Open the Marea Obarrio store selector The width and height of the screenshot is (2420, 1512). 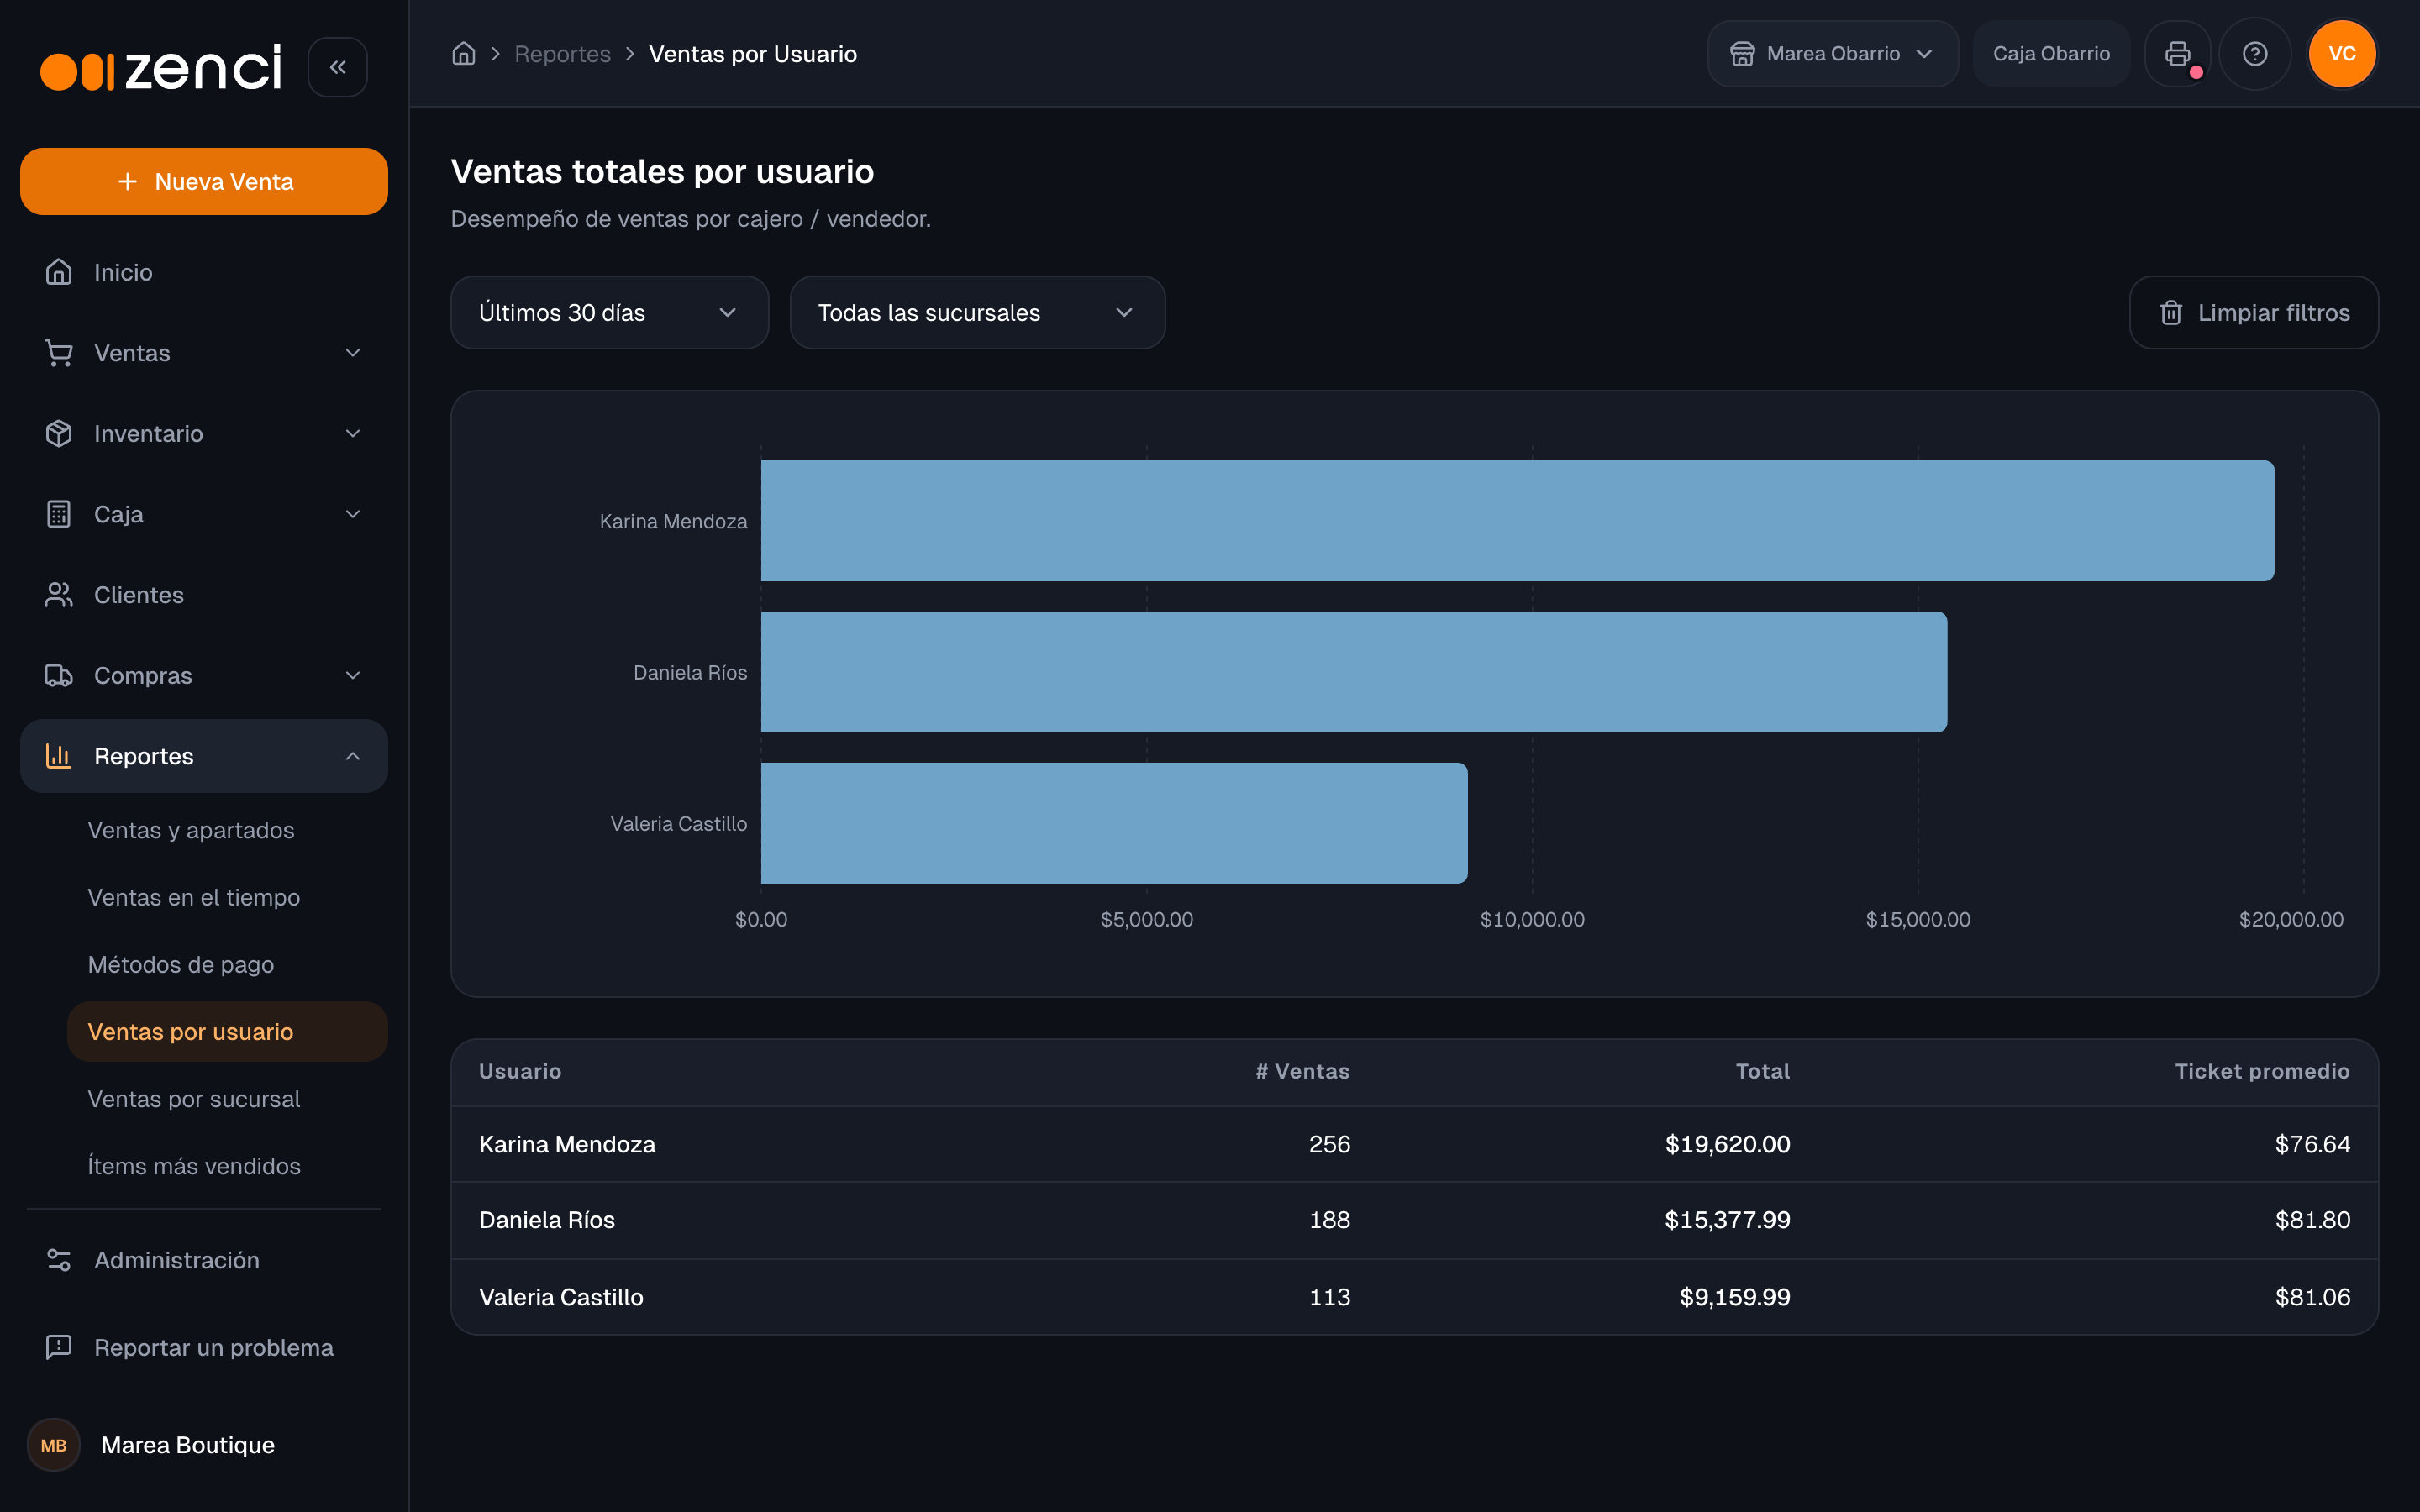(1832, 54)
